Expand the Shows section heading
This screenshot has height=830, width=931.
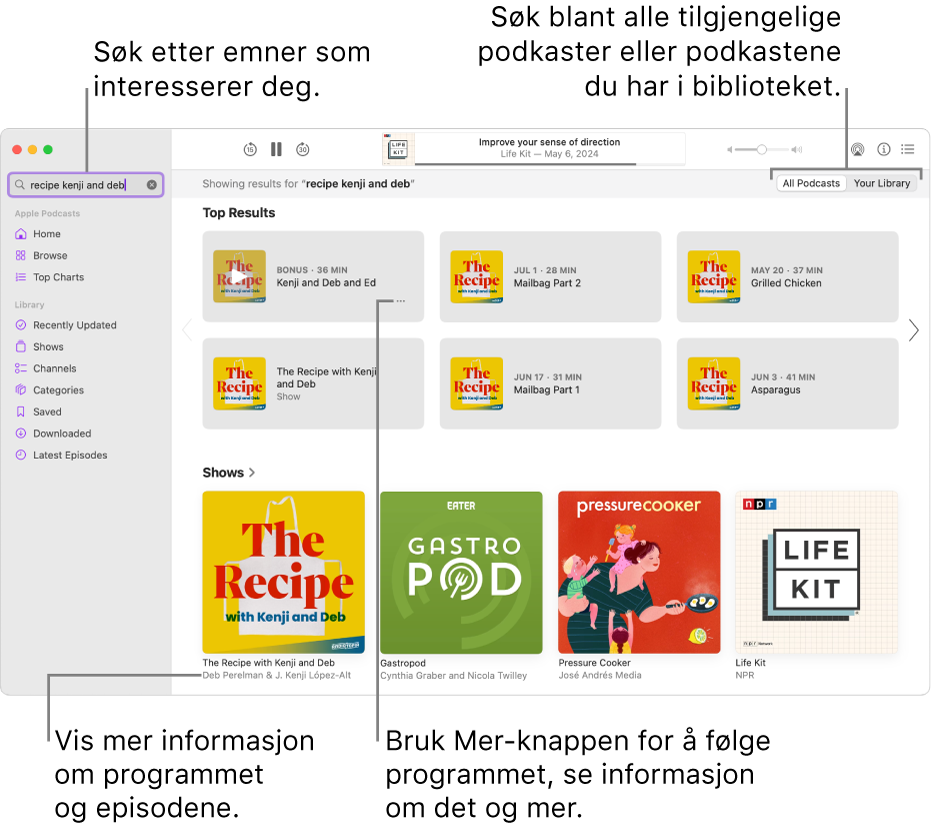pyautogui.click(x=229, y=473)
